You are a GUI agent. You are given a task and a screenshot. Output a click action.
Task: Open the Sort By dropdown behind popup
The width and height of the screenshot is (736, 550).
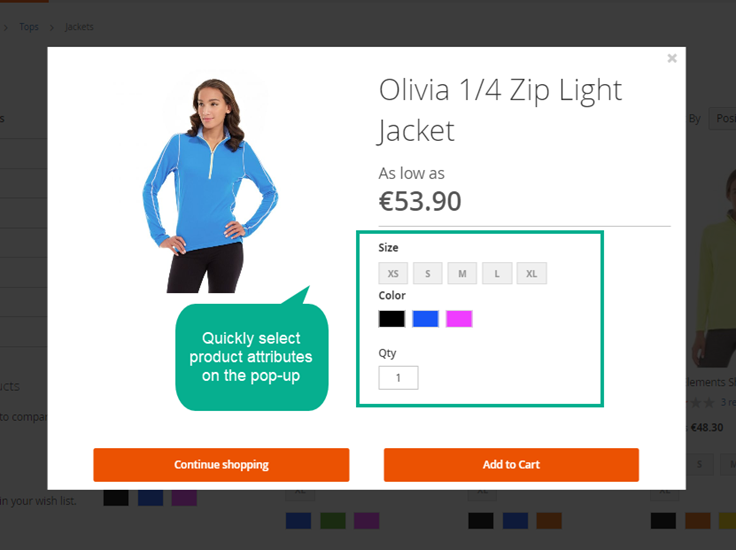[723, 118]
